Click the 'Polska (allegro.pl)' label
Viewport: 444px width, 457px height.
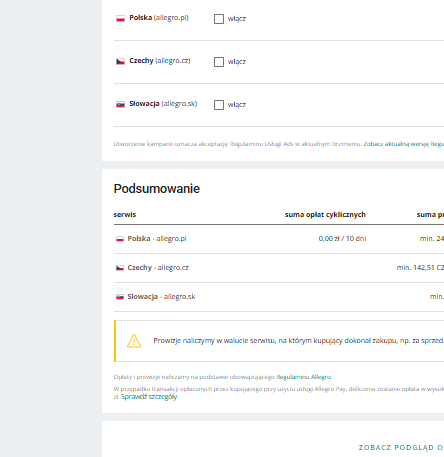click(159, 18)
